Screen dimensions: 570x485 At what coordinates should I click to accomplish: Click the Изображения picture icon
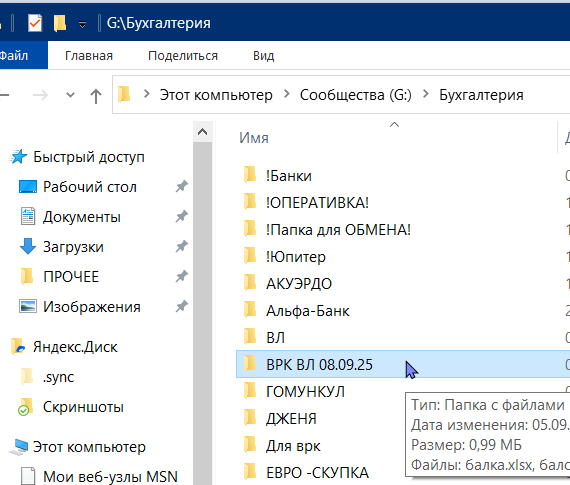[28, 306]
